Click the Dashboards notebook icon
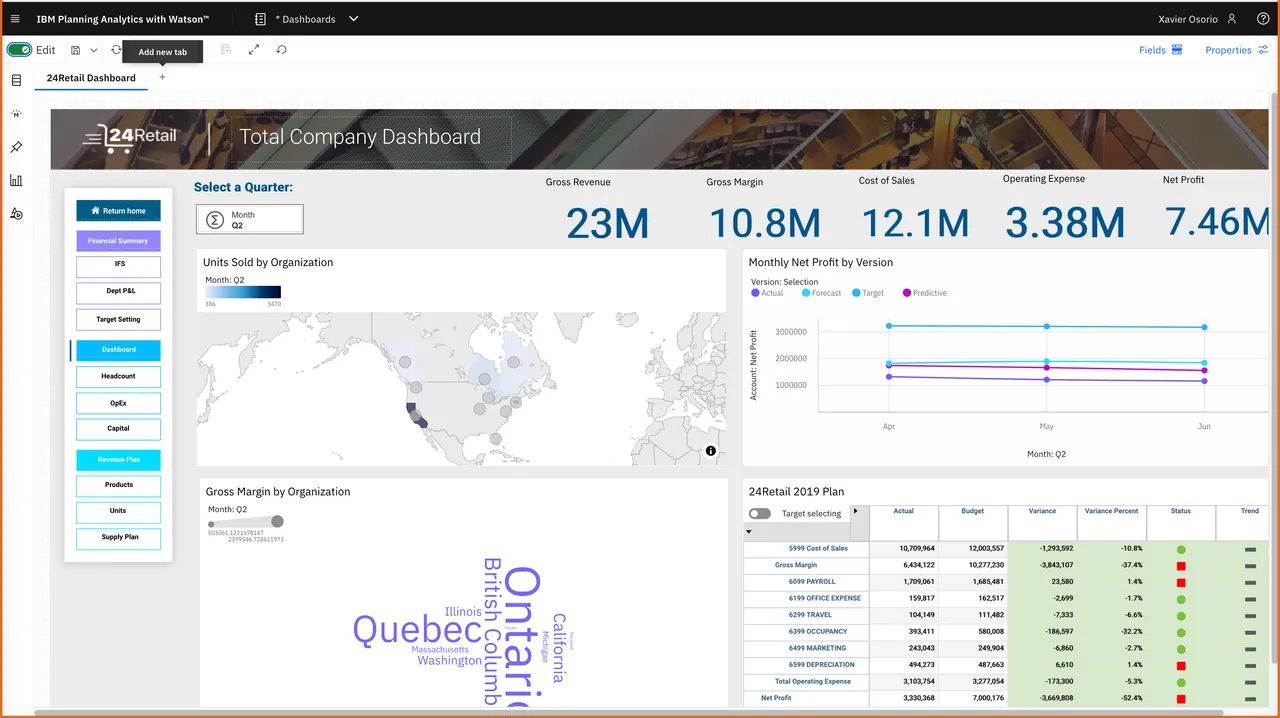The width and height of the screenshot is (1280, 718). (x=260, y=19)
